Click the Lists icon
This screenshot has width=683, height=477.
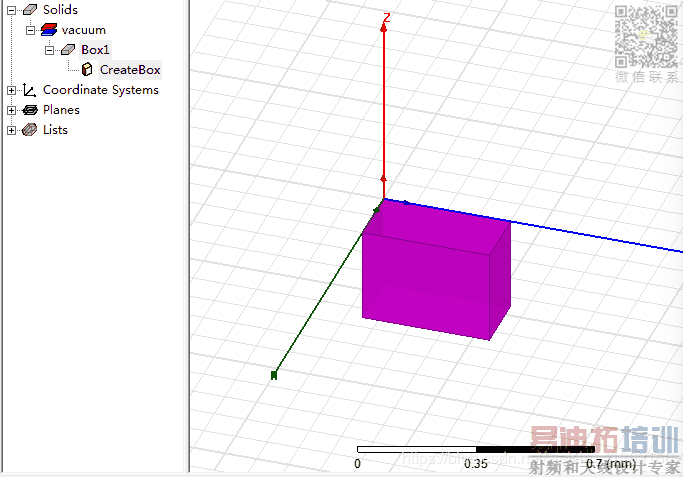(30, 130)
